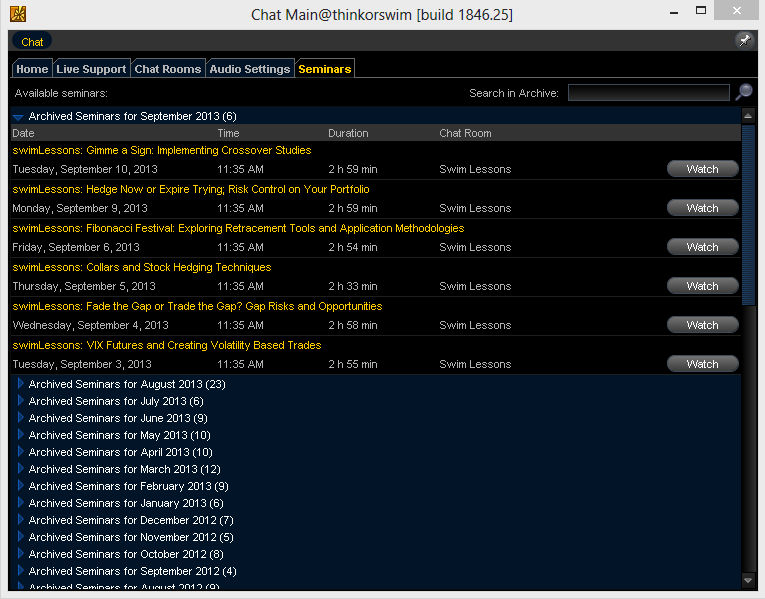The image size is (765, 599).
Task: Expand Archived Seminars for November 2012
Action: [x=20, y=537]
